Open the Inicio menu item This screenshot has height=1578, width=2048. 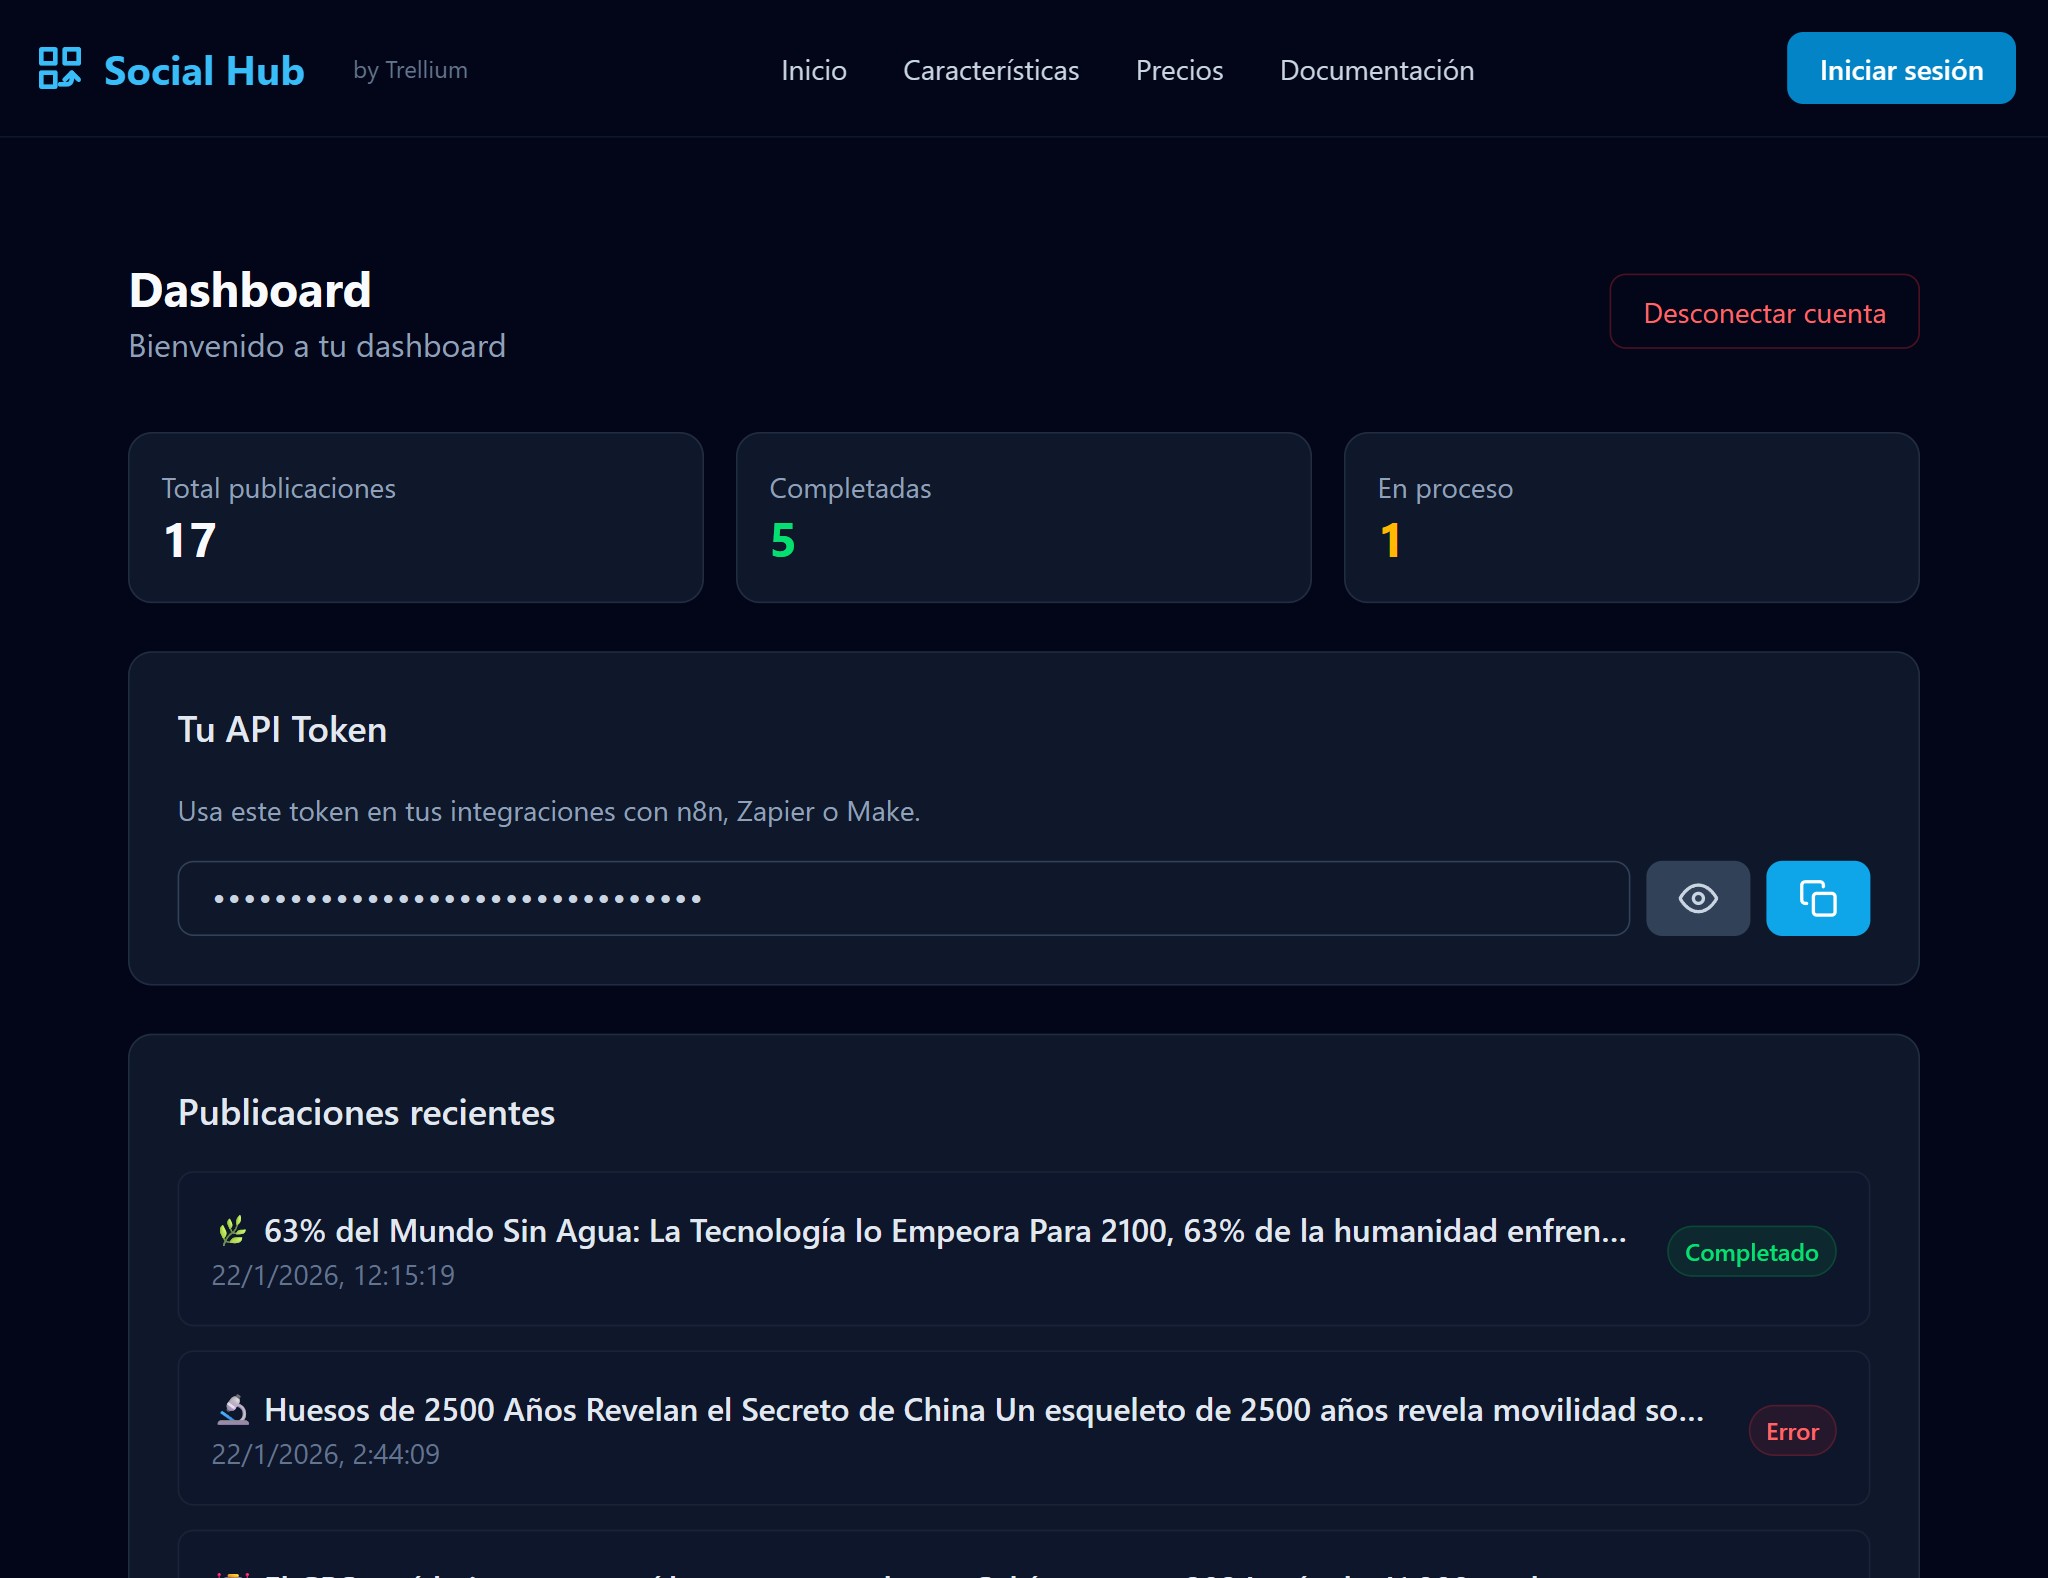813,70
